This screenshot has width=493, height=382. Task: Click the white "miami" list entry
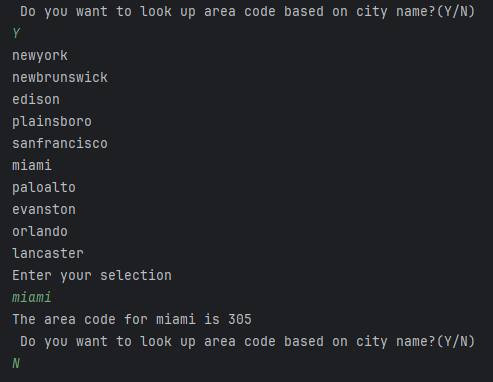pos(32,165)
